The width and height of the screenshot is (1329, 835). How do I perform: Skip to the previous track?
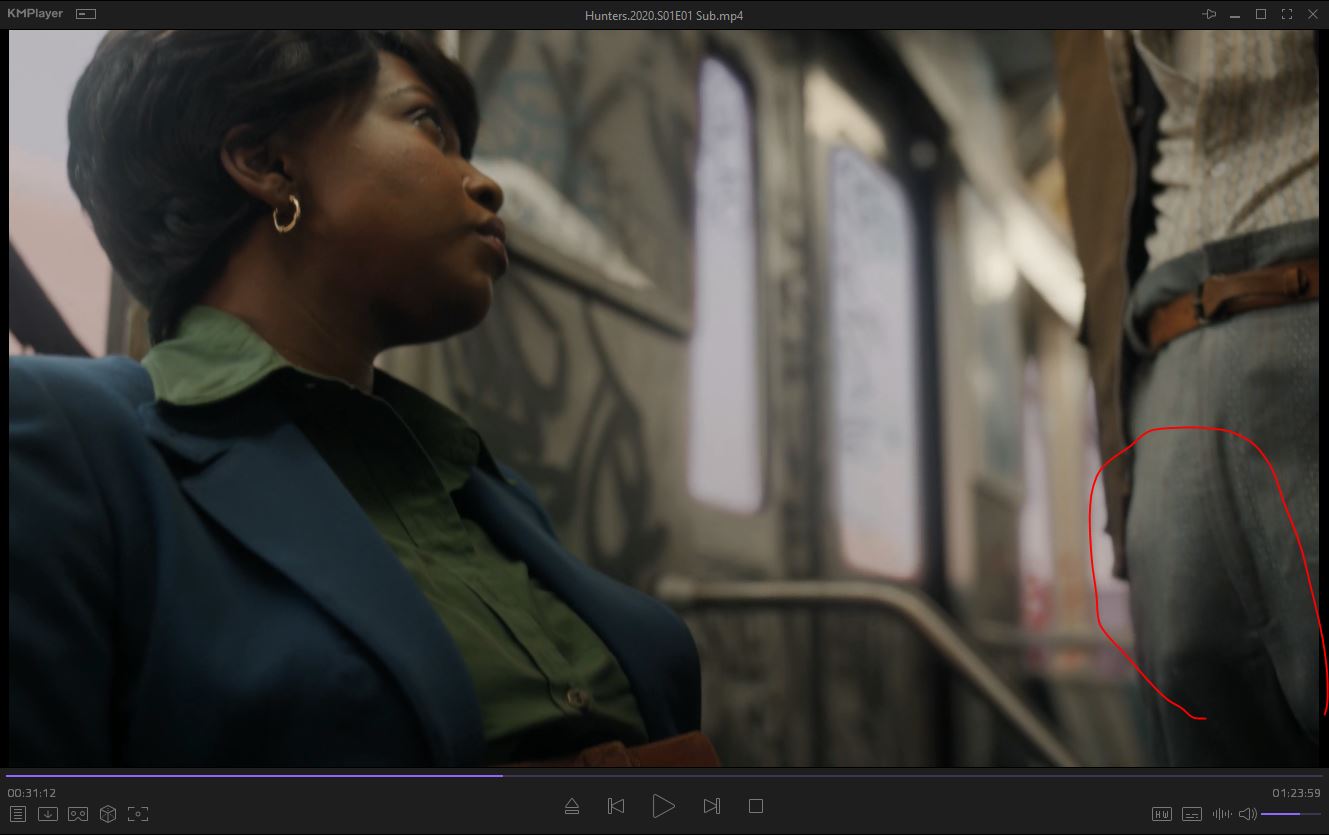point(616,806)
